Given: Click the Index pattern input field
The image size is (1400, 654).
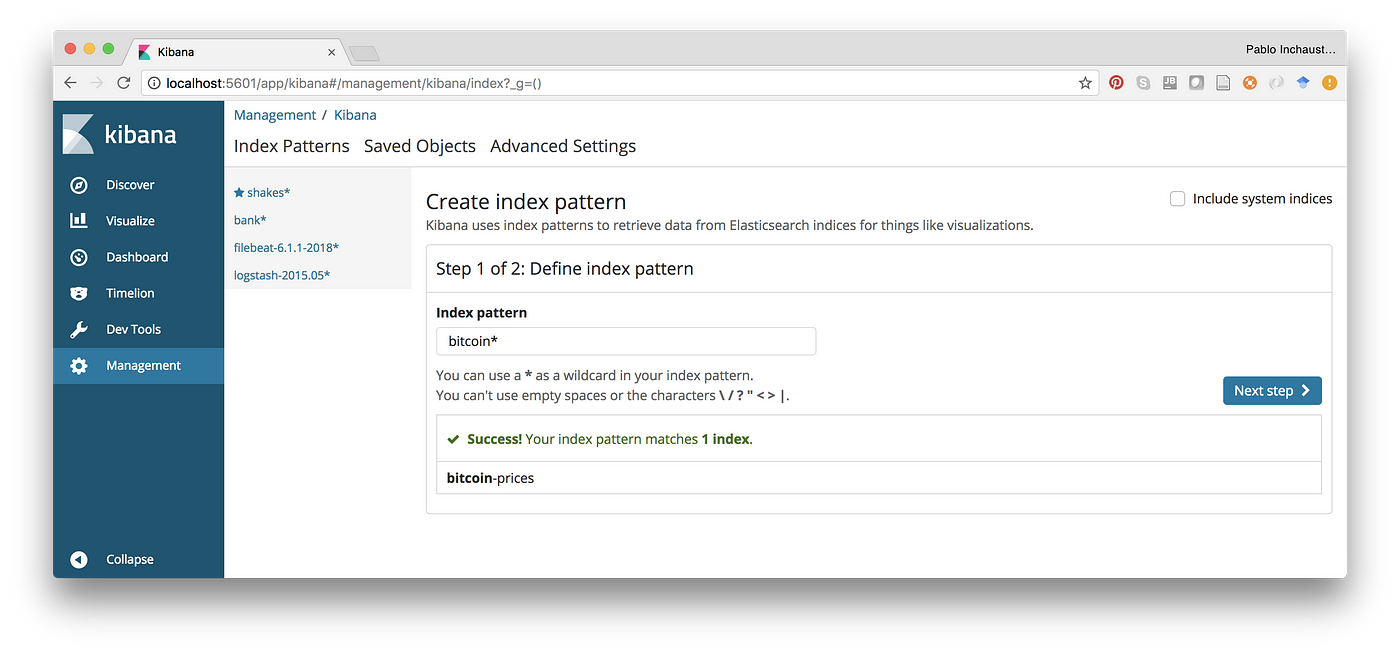Looking at the screenshot, I should click(x=626, y=341).
